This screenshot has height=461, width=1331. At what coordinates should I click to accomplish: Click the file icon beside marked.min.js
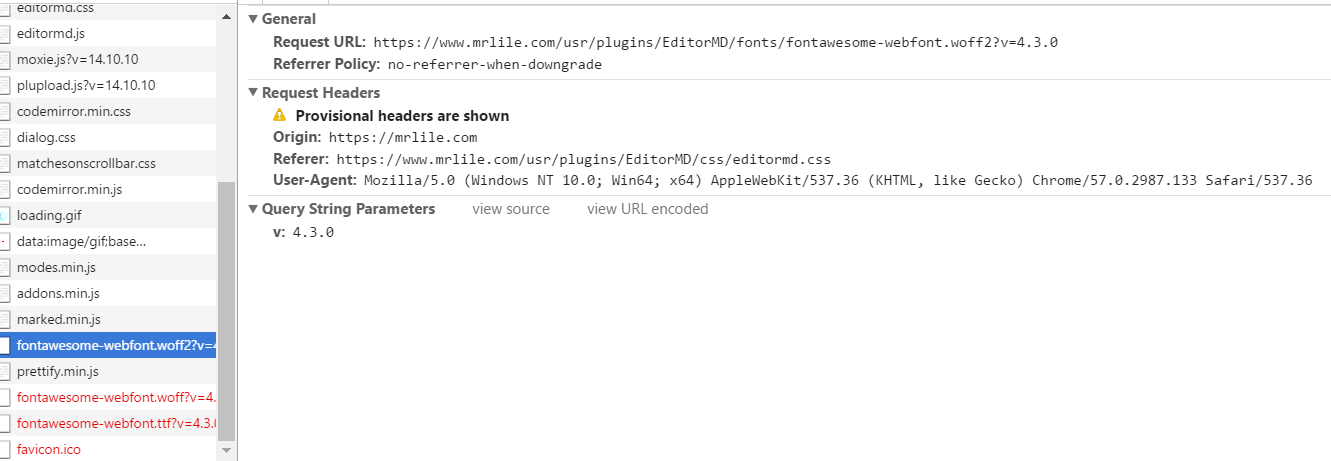[4, 320]
